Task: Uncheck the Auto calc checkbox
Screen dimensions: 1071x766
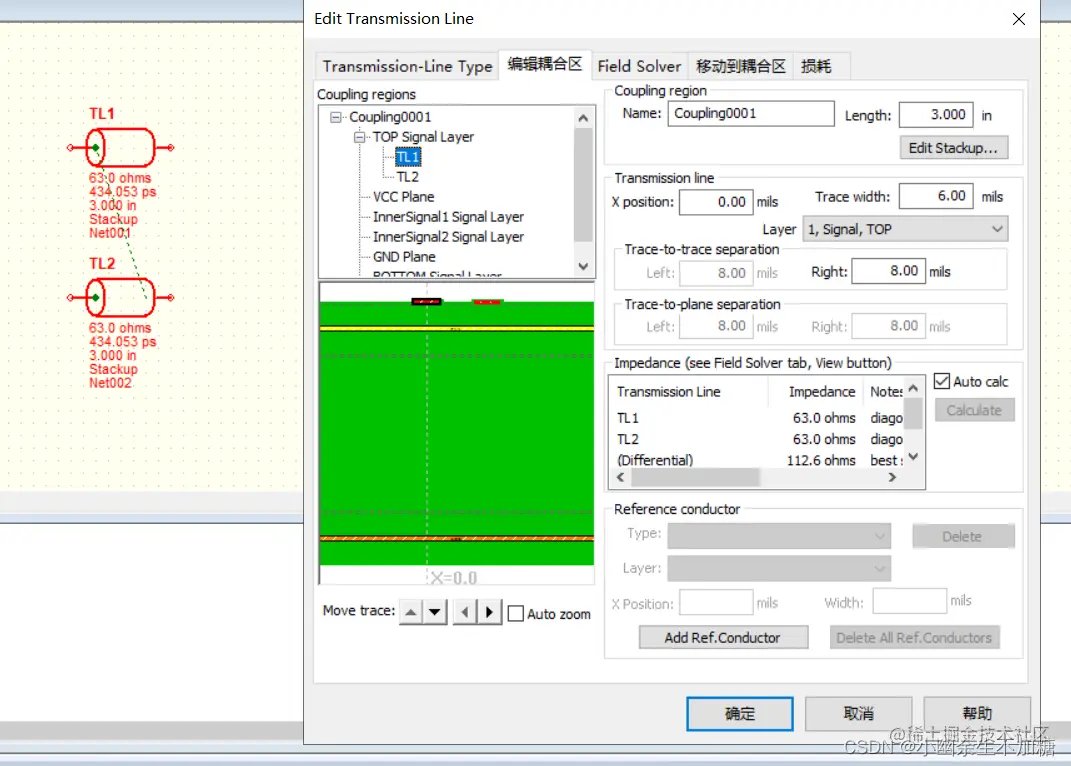Action: tap(942, 381)
